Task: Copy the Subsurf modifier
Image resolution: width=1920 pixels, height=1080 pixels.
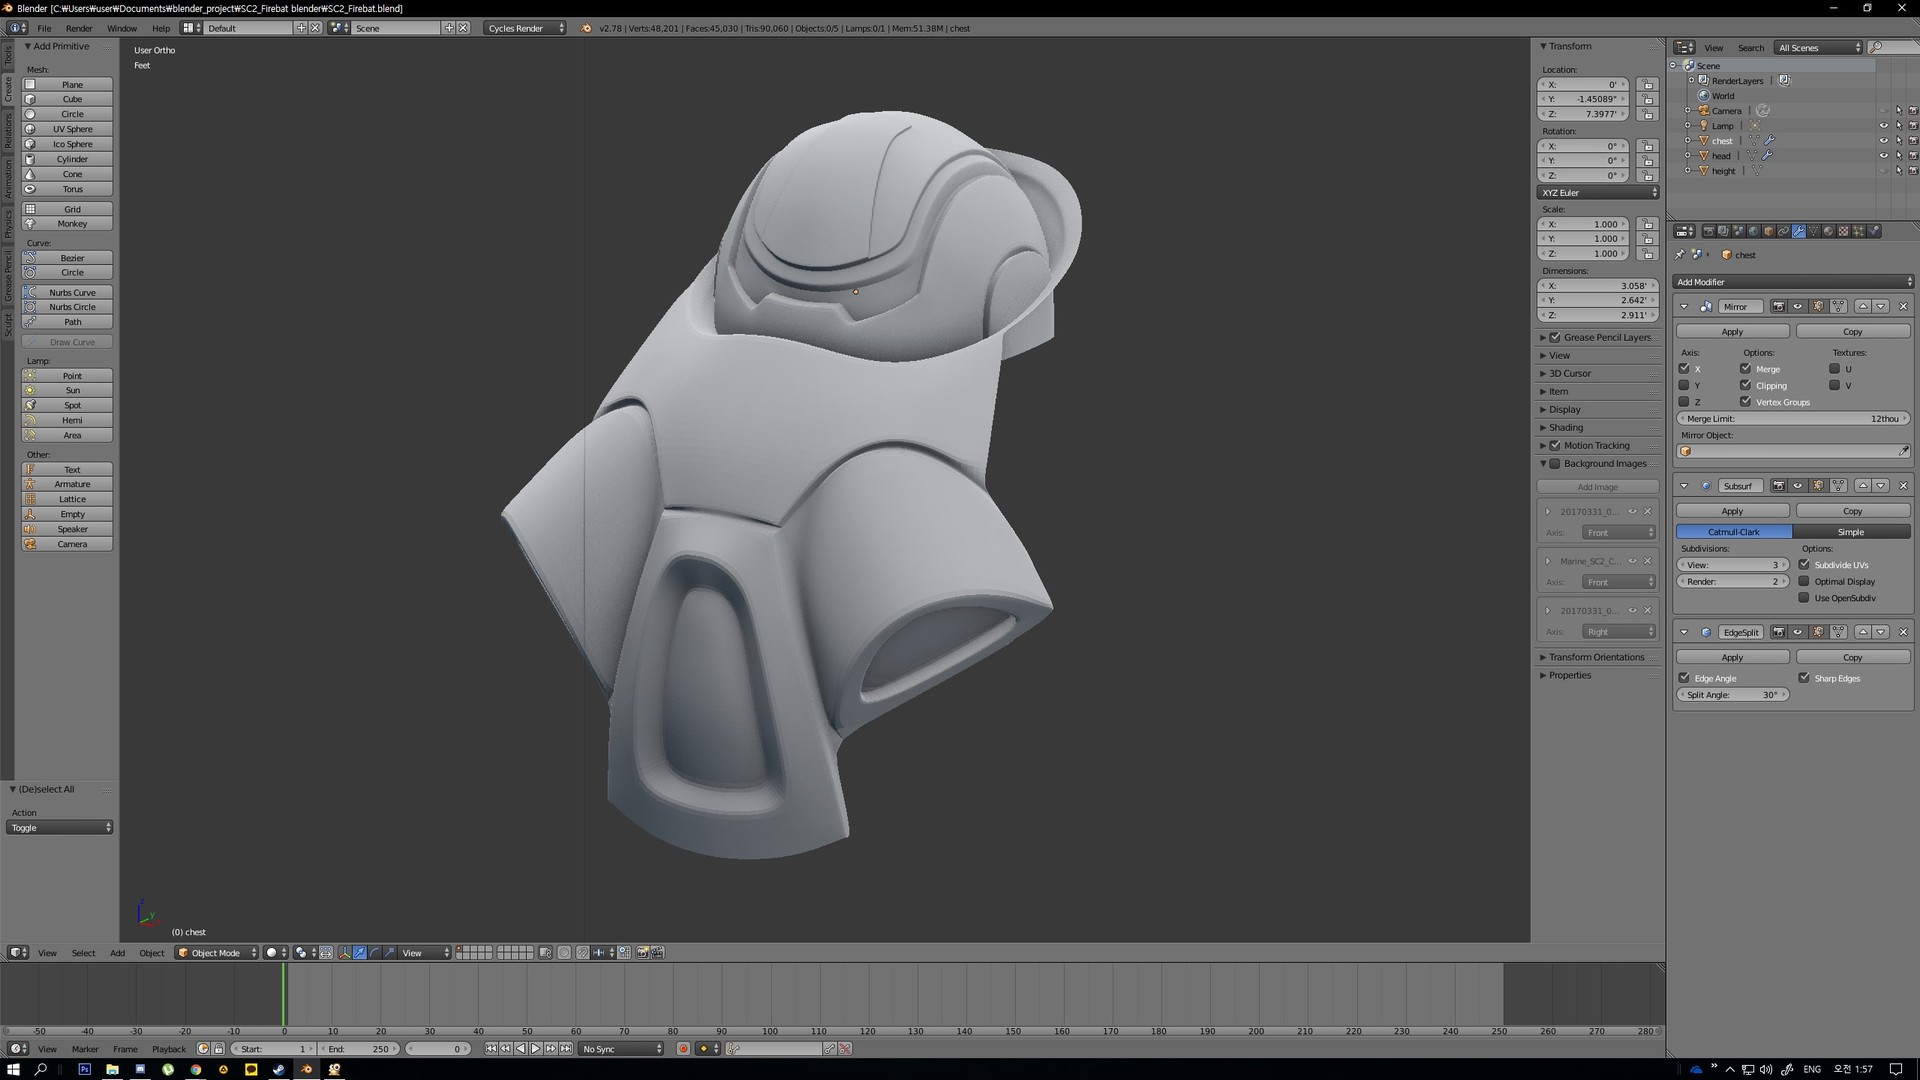Action: [1852, 510]
